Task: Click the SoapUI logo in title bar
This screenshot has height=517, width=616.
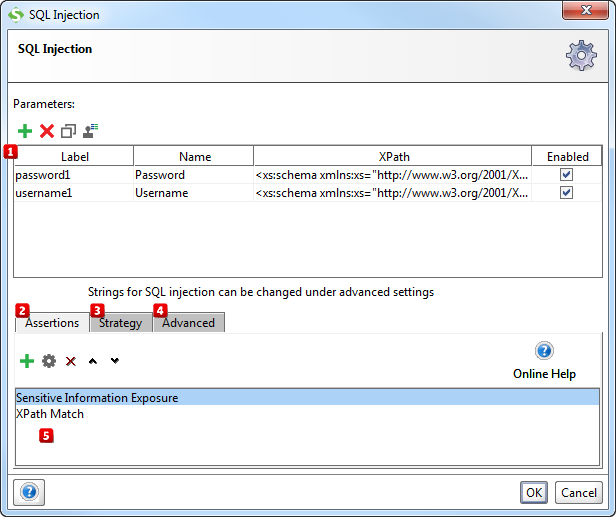Action: [x=16, y=15]
